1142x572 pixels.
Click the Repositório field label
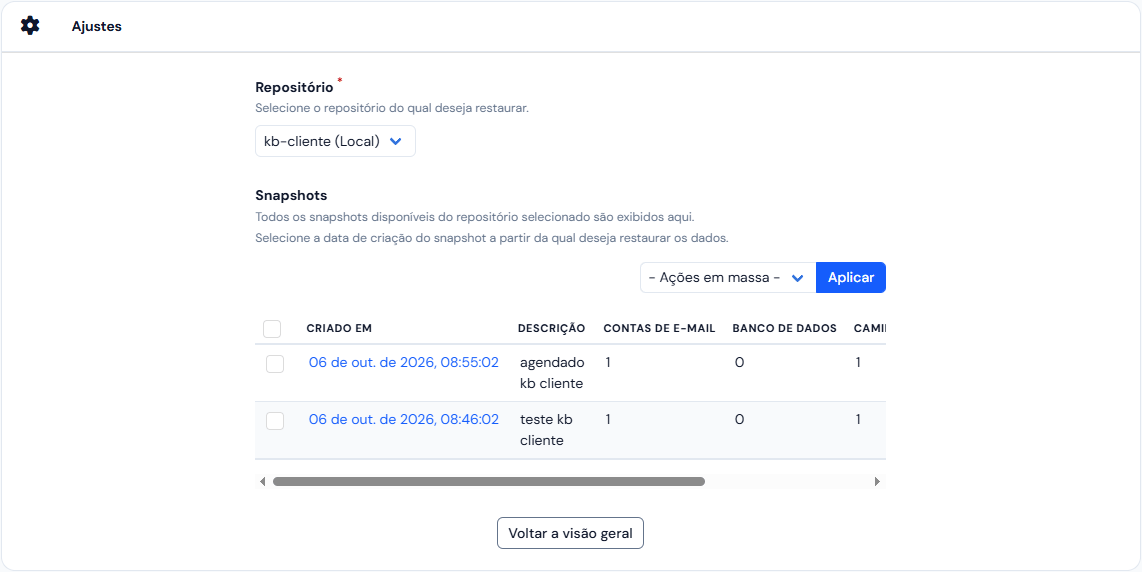pyautogui.click(x=294, y=87)
